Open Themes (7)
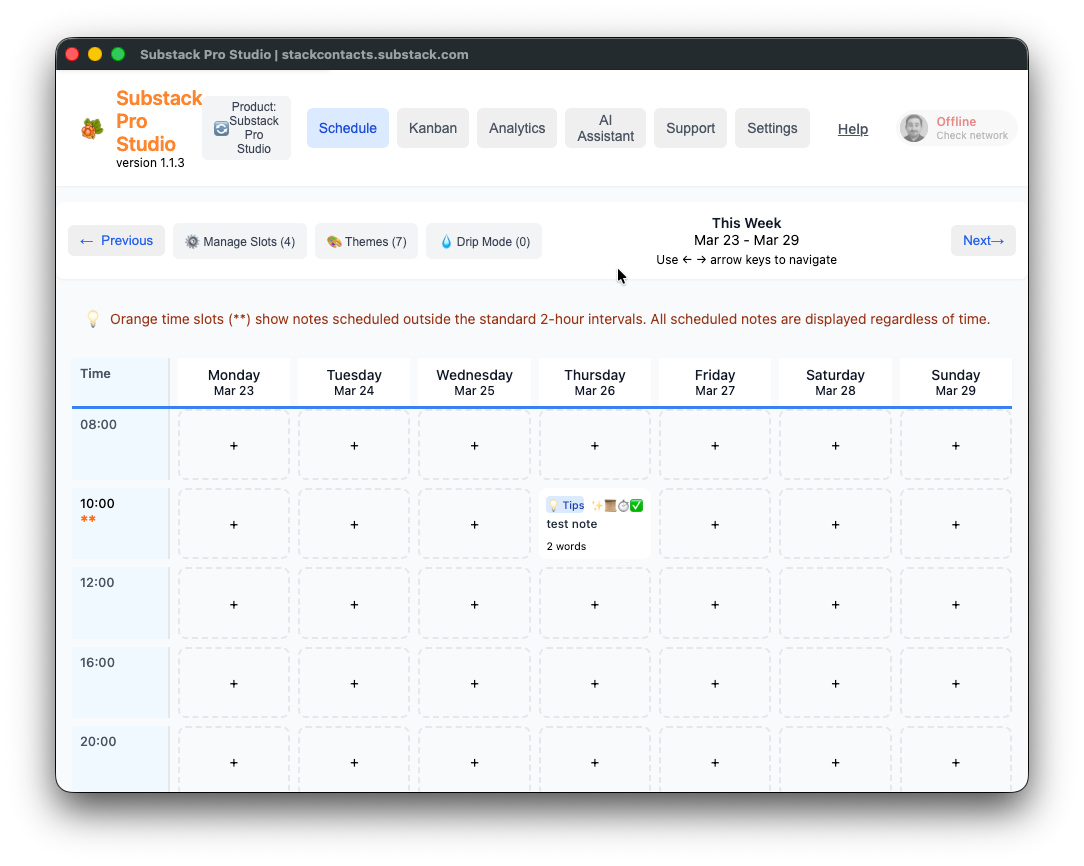The width and height of the screenshot is (1084, 866). (x=366, y=241)
